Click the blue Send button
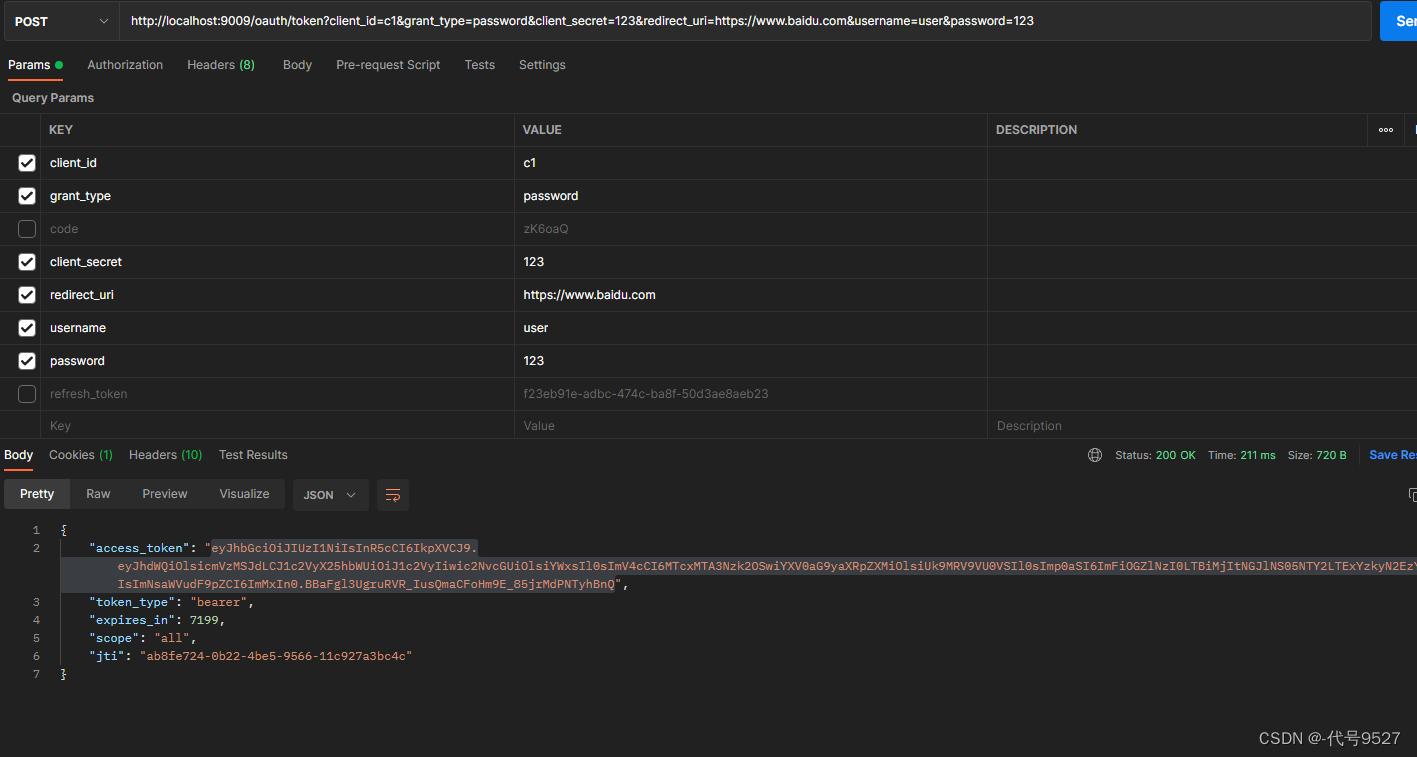This screenshot has width=1417, height=757. pyautogui.click(x=1398, y=21)
